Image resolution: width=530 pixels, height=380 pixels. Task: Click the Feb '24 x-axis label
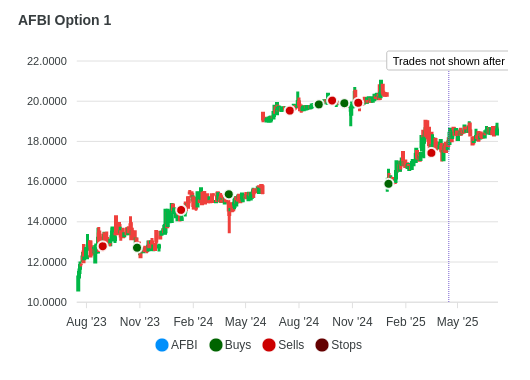pyautogui.click(x=193, y=322)
